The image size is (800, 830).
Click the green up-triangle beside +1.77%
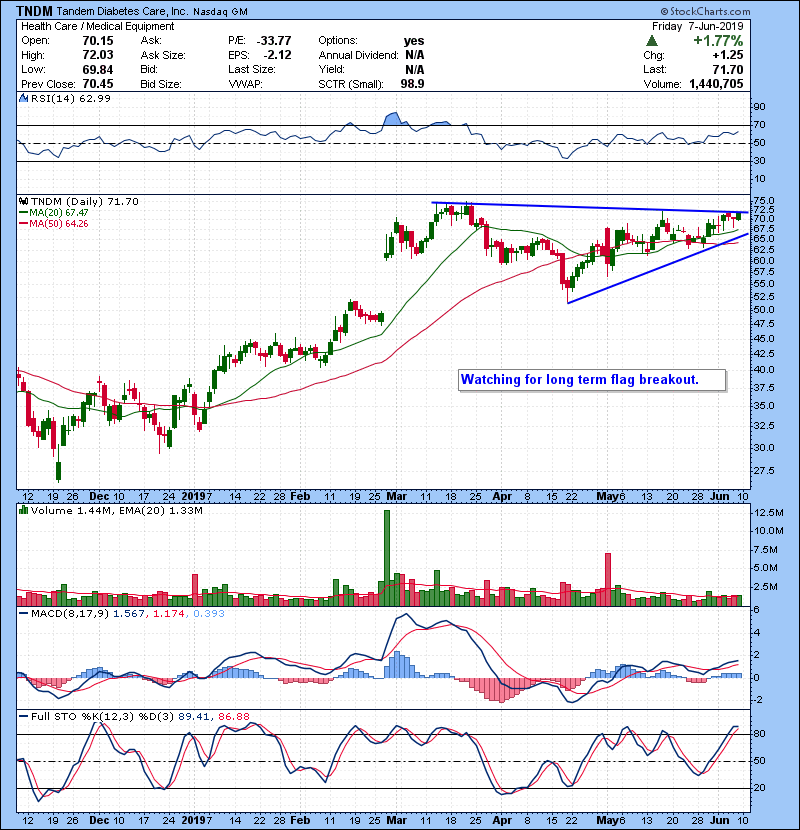[x=652, y=41]
